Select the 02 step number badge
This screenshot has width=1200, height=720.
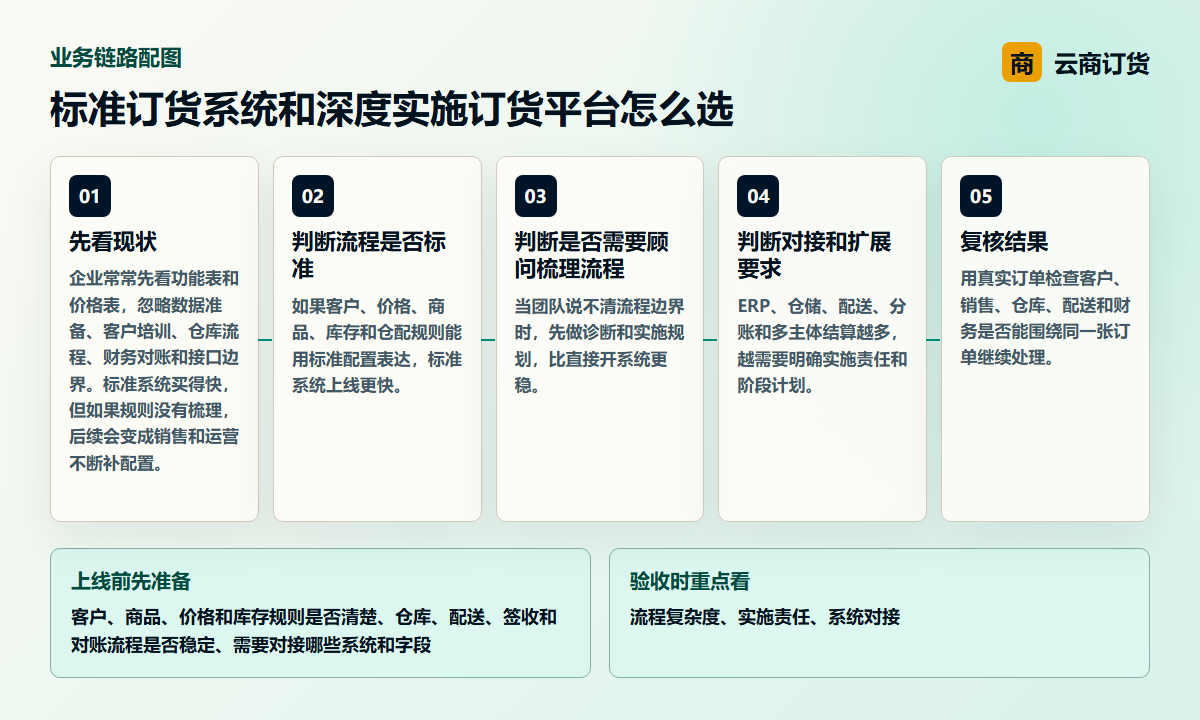(313, 196)
